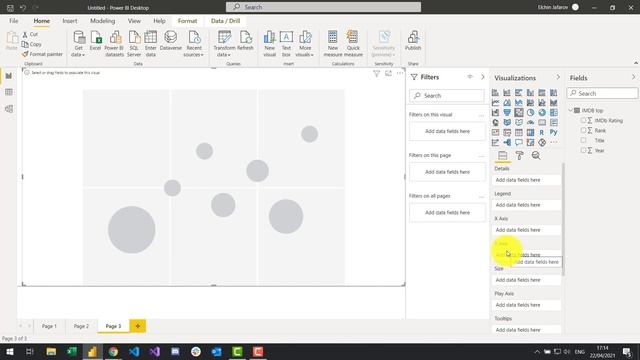This screenshot has width=640, height=360.
Task: Toggle Filters pane visibility eye icon
Action: point(470,77)
